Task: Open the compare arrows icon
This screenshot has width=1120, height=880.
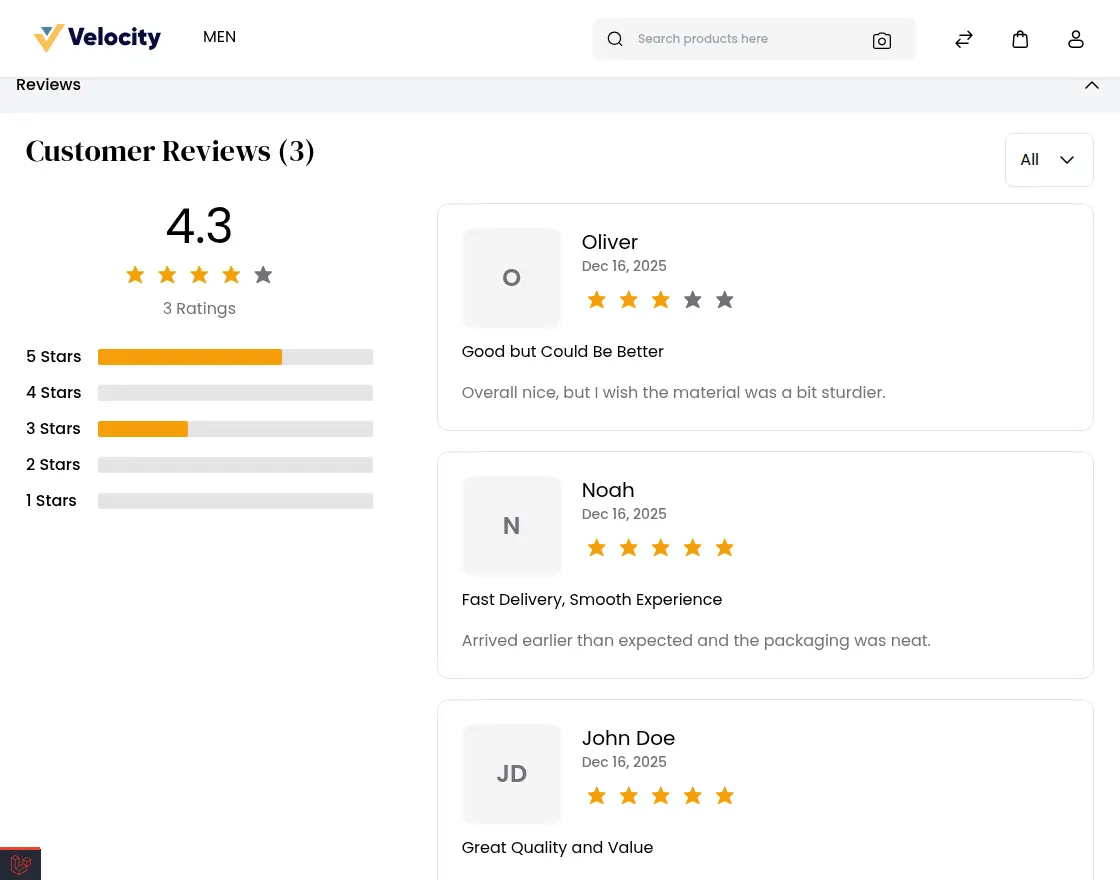Action: 964,38
